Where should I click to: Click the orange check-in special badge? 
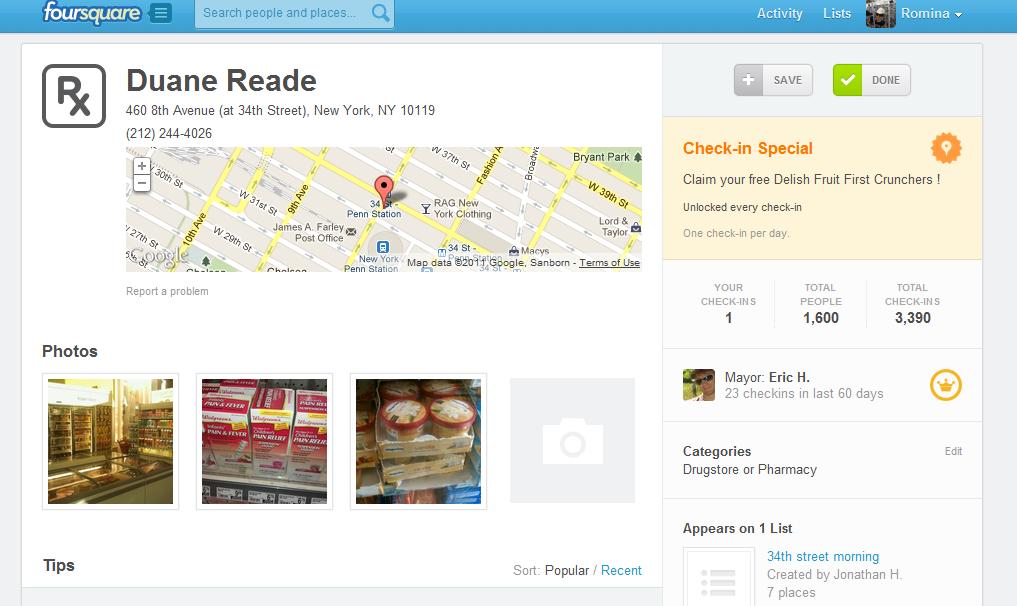coord(946,148)
